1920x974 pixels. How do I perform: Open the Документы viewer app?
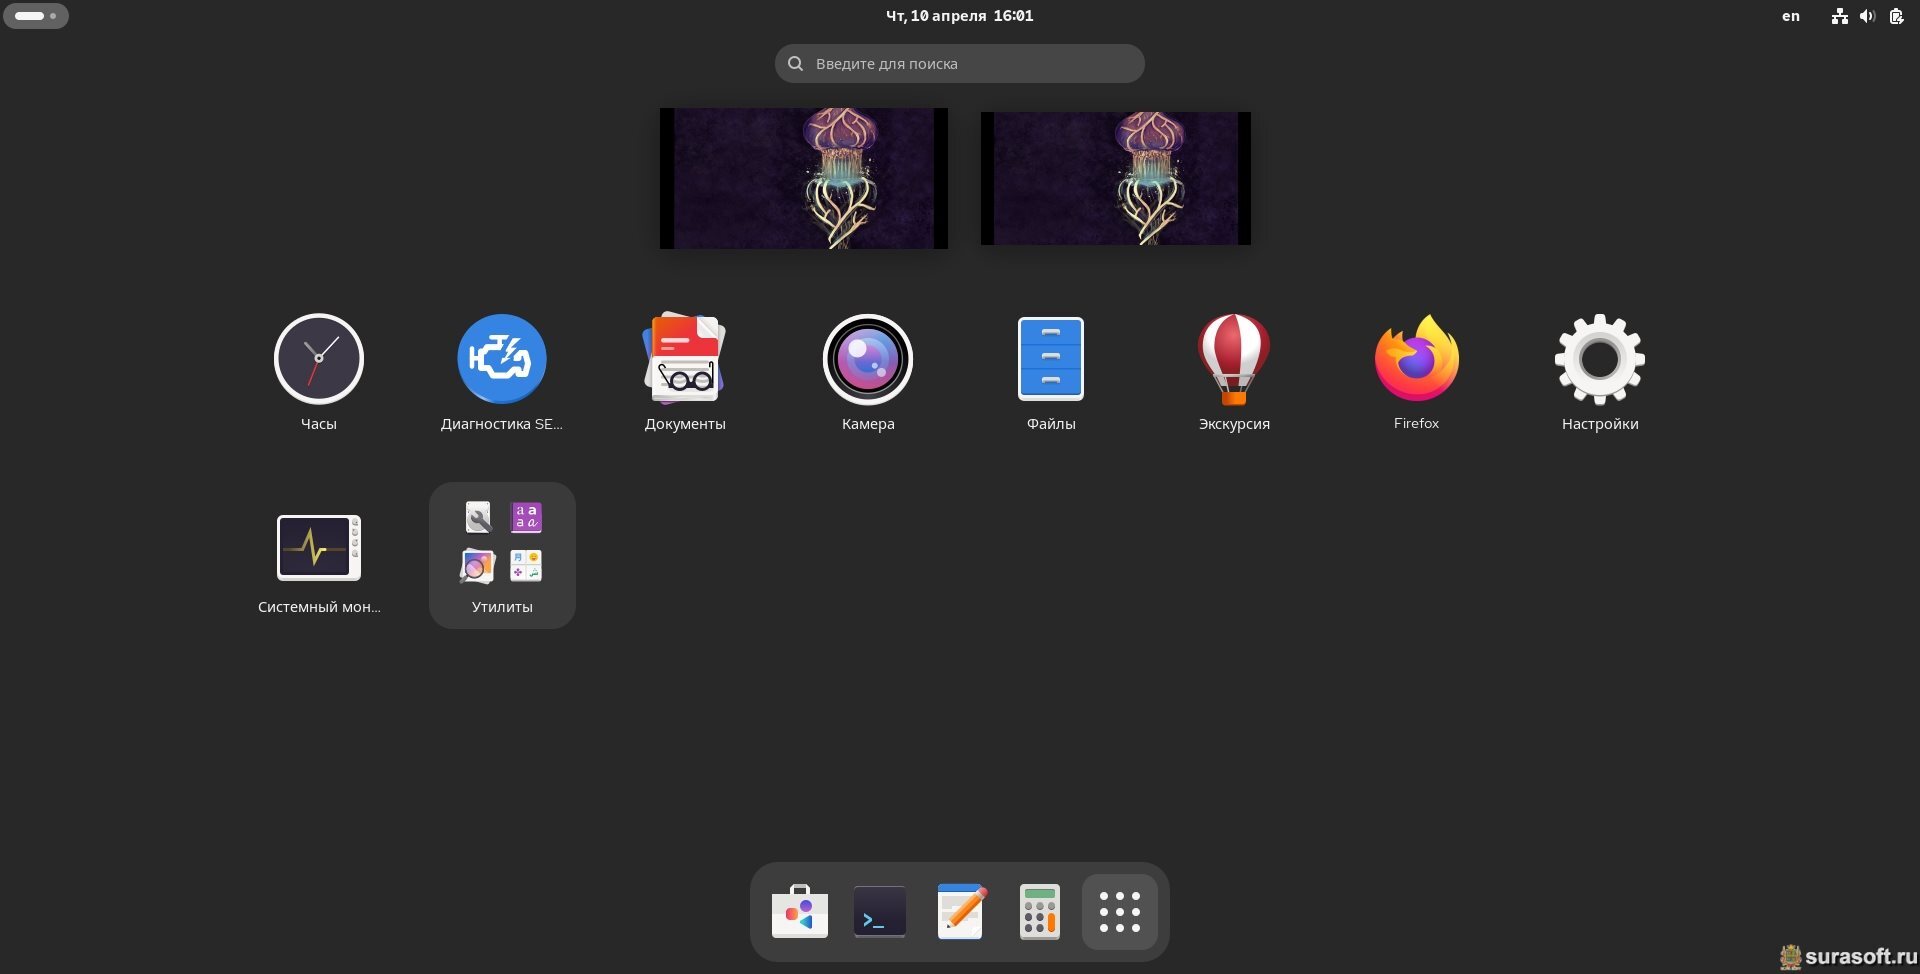click(685, 360)
